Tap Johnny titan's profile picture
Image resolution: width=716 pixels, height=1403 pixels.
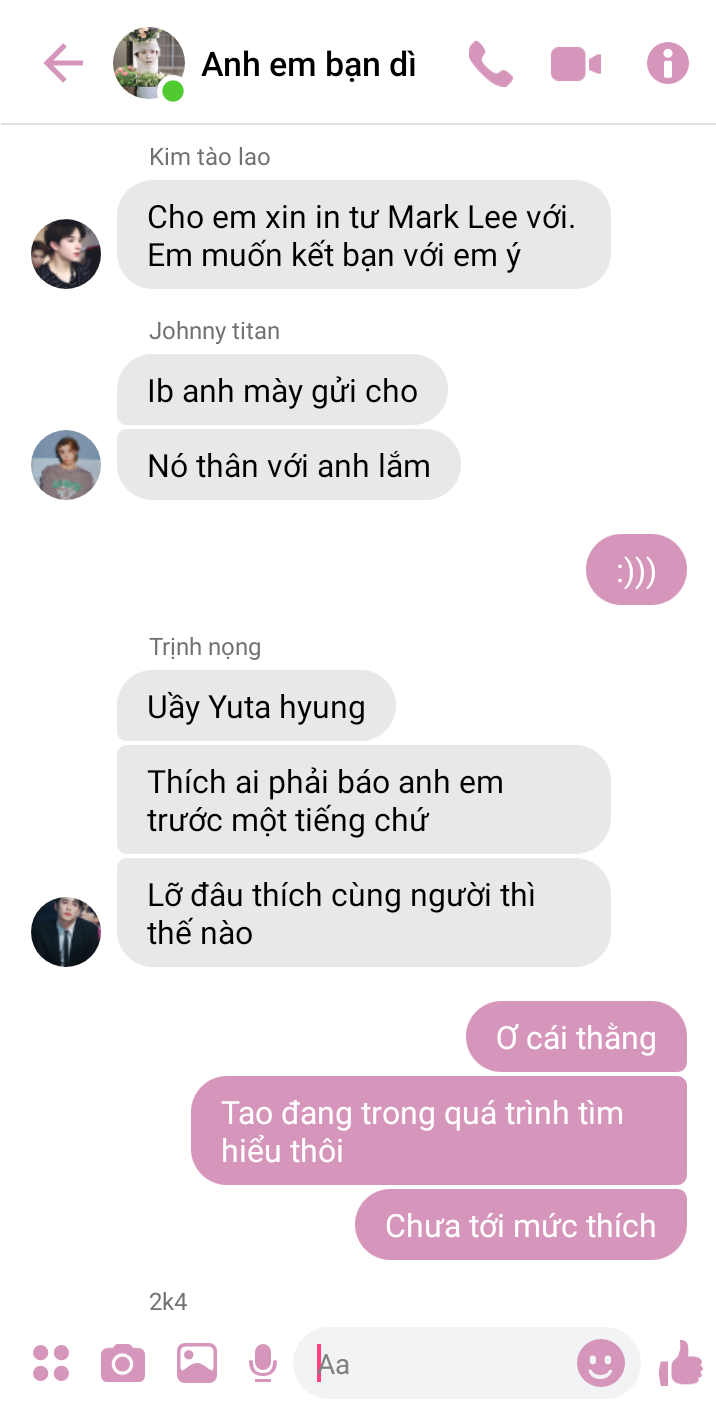66,465
